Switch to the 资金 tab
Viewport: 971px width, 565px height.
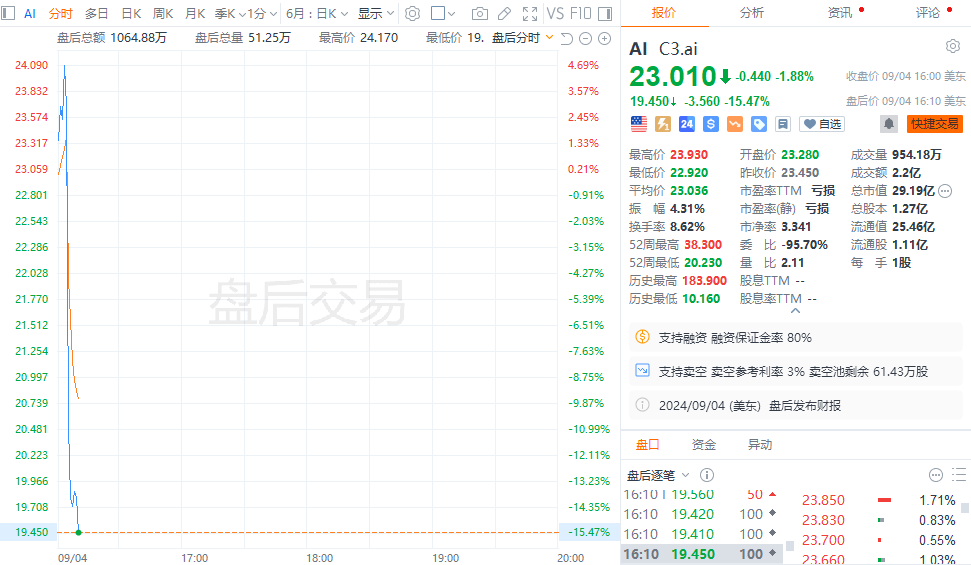point(704,445)
